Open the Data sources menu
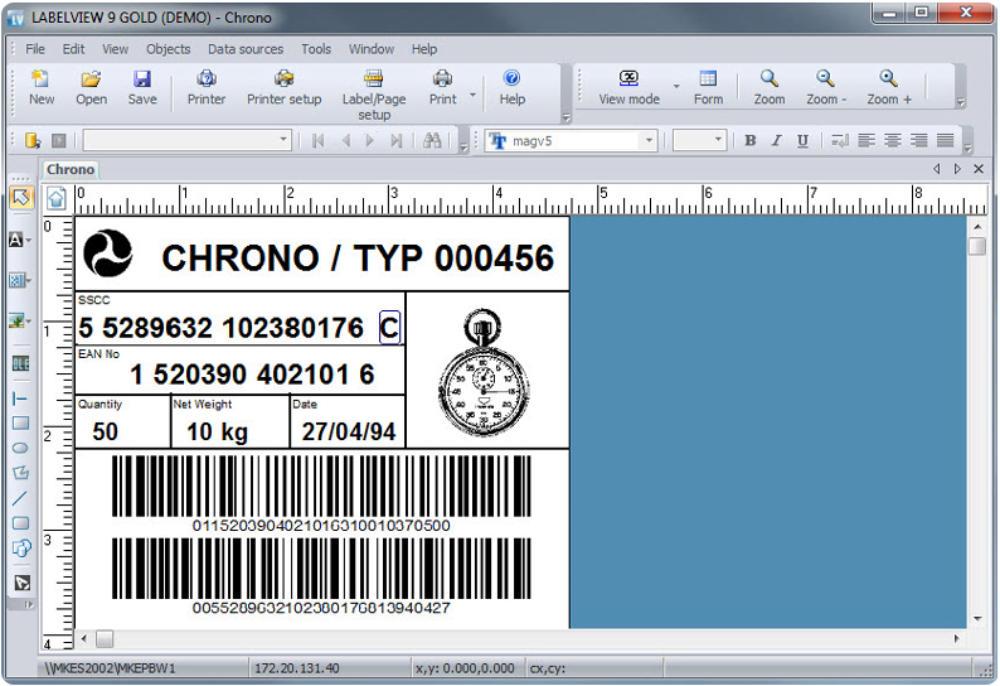 [x=245, y=49]
